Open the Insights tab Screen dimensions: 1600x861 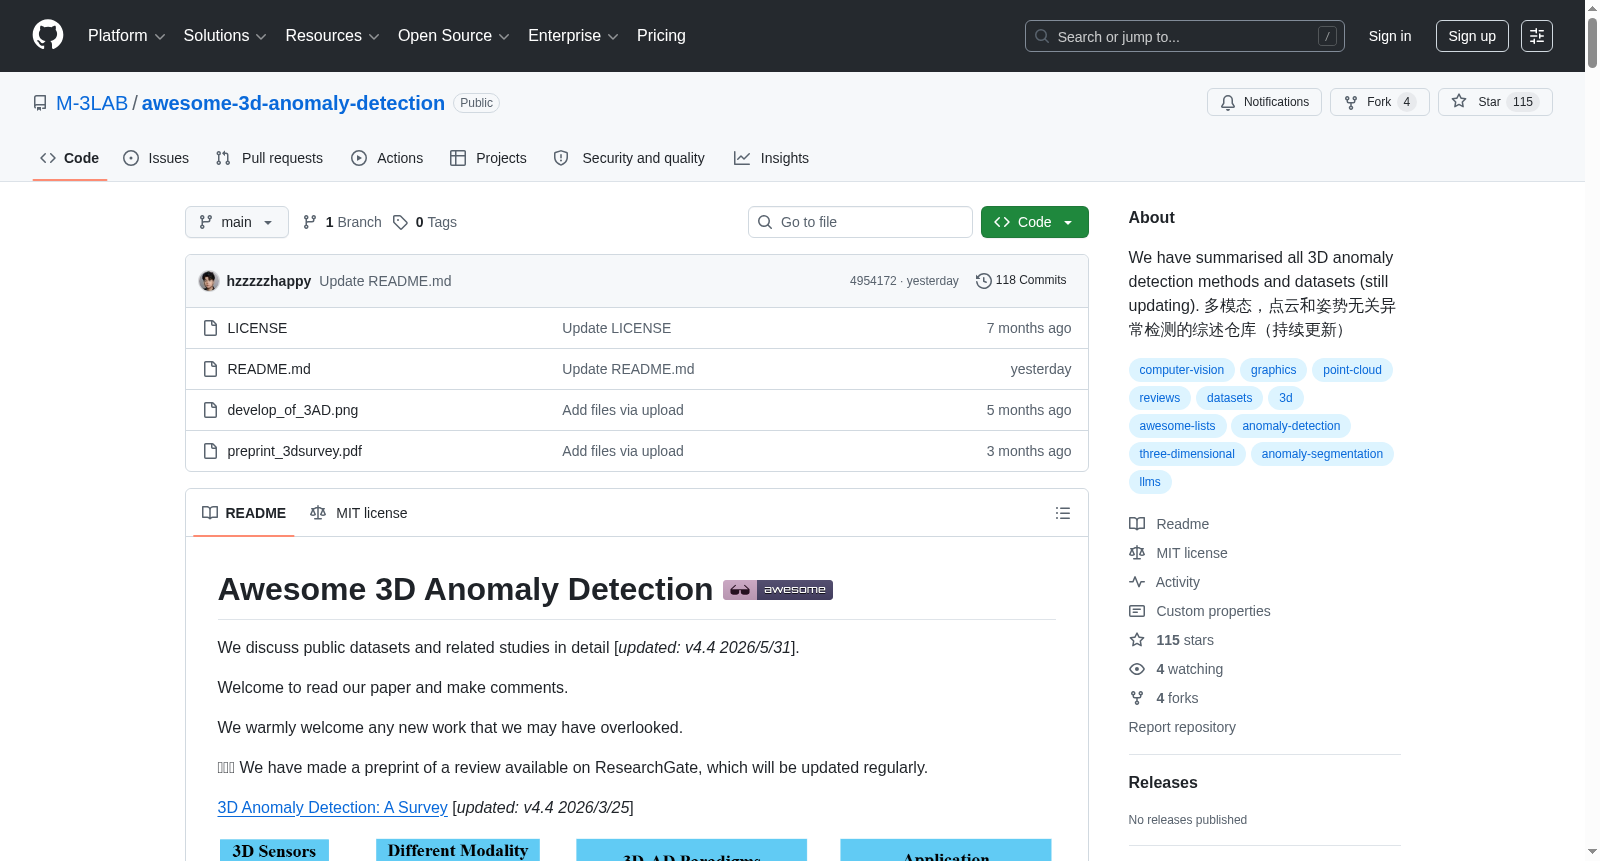(771, 158)
